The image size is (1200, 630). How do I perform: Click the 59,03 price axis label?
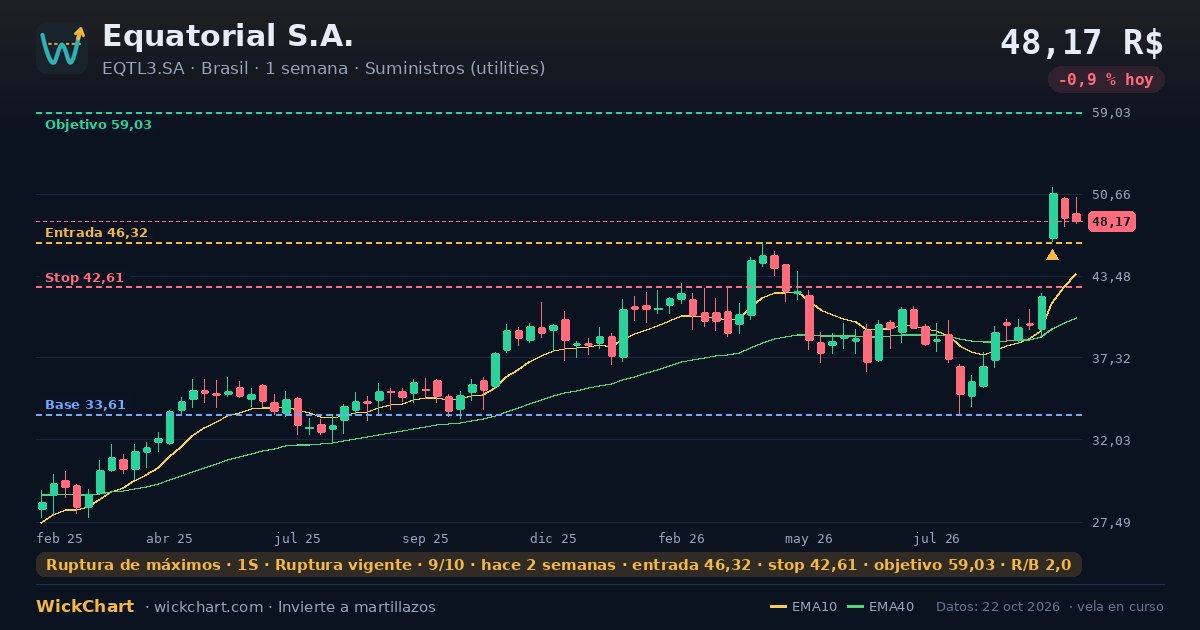(x=1110, y=113)
